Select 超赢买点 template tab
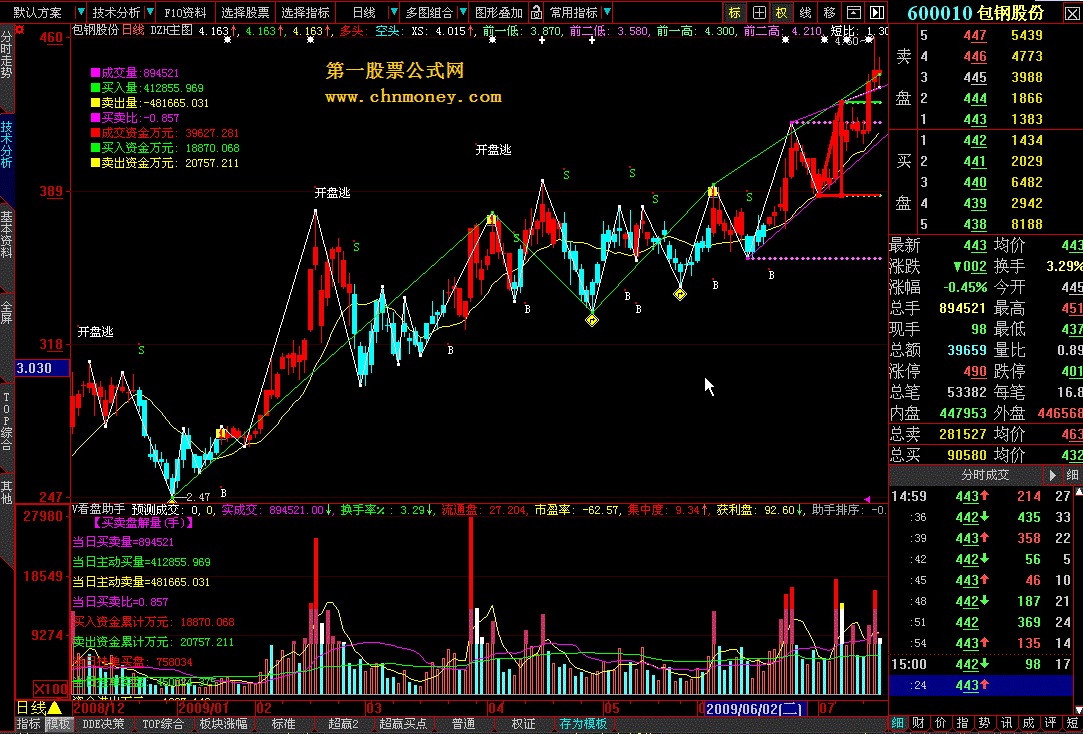This screenshot has width=1083, height=734. (403, 724)
